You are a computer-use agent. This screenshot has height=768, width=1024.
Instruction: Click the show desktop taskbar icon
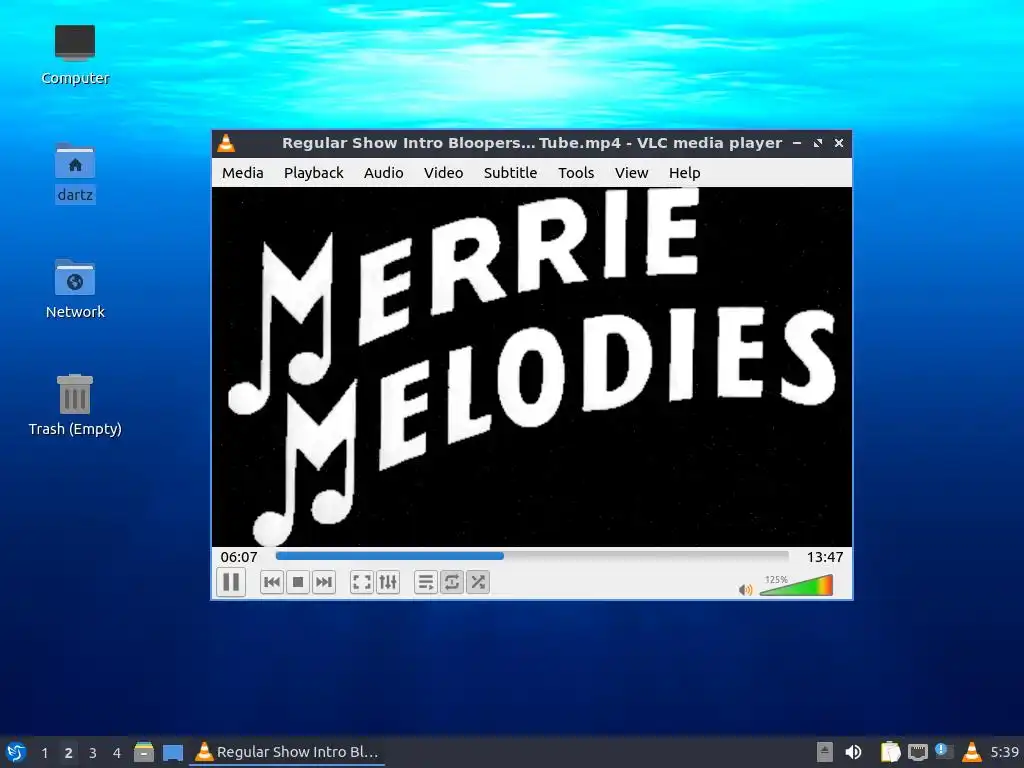tap(173, 752)
